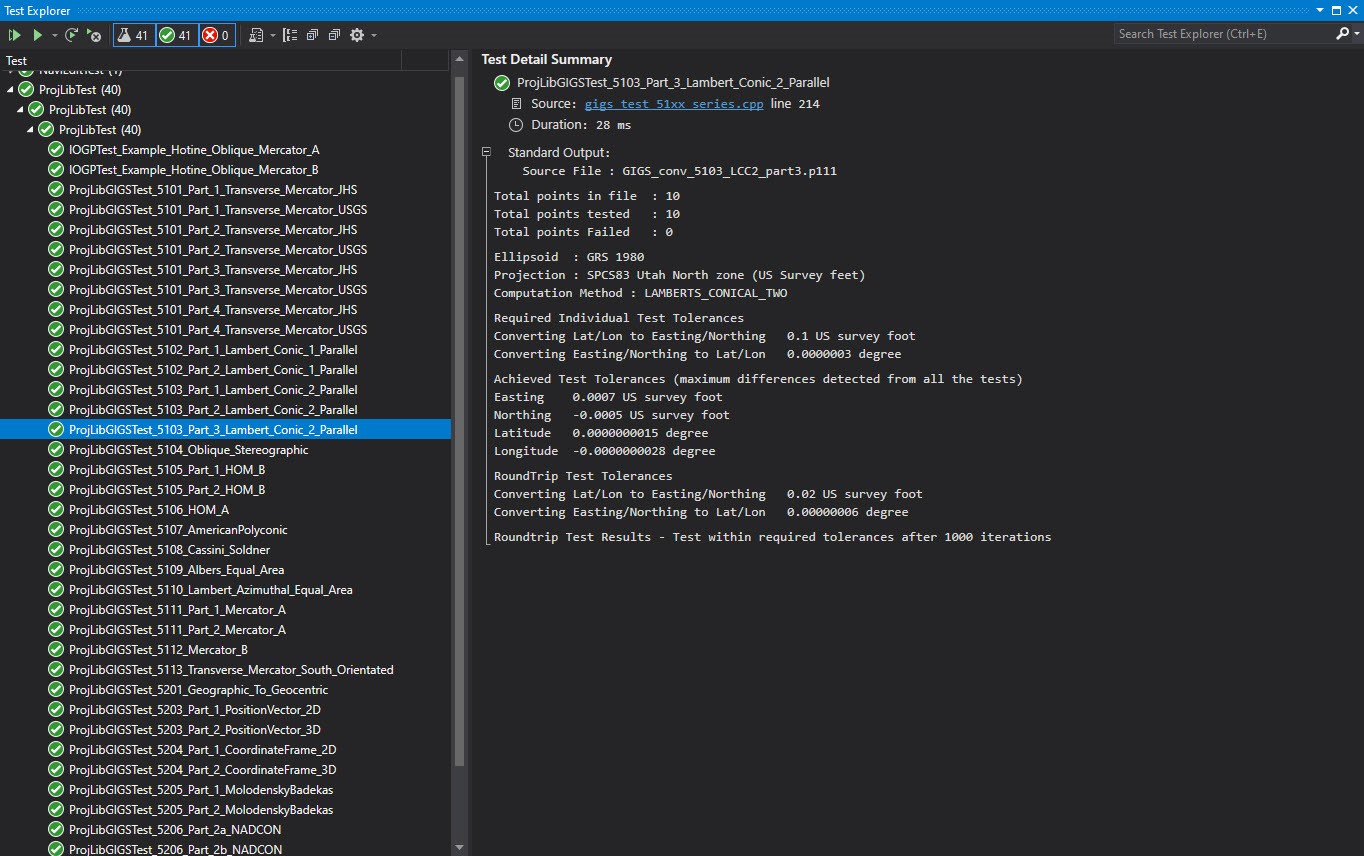
Task: Click the Run All Tests icon
Action: tap(14, 35)
